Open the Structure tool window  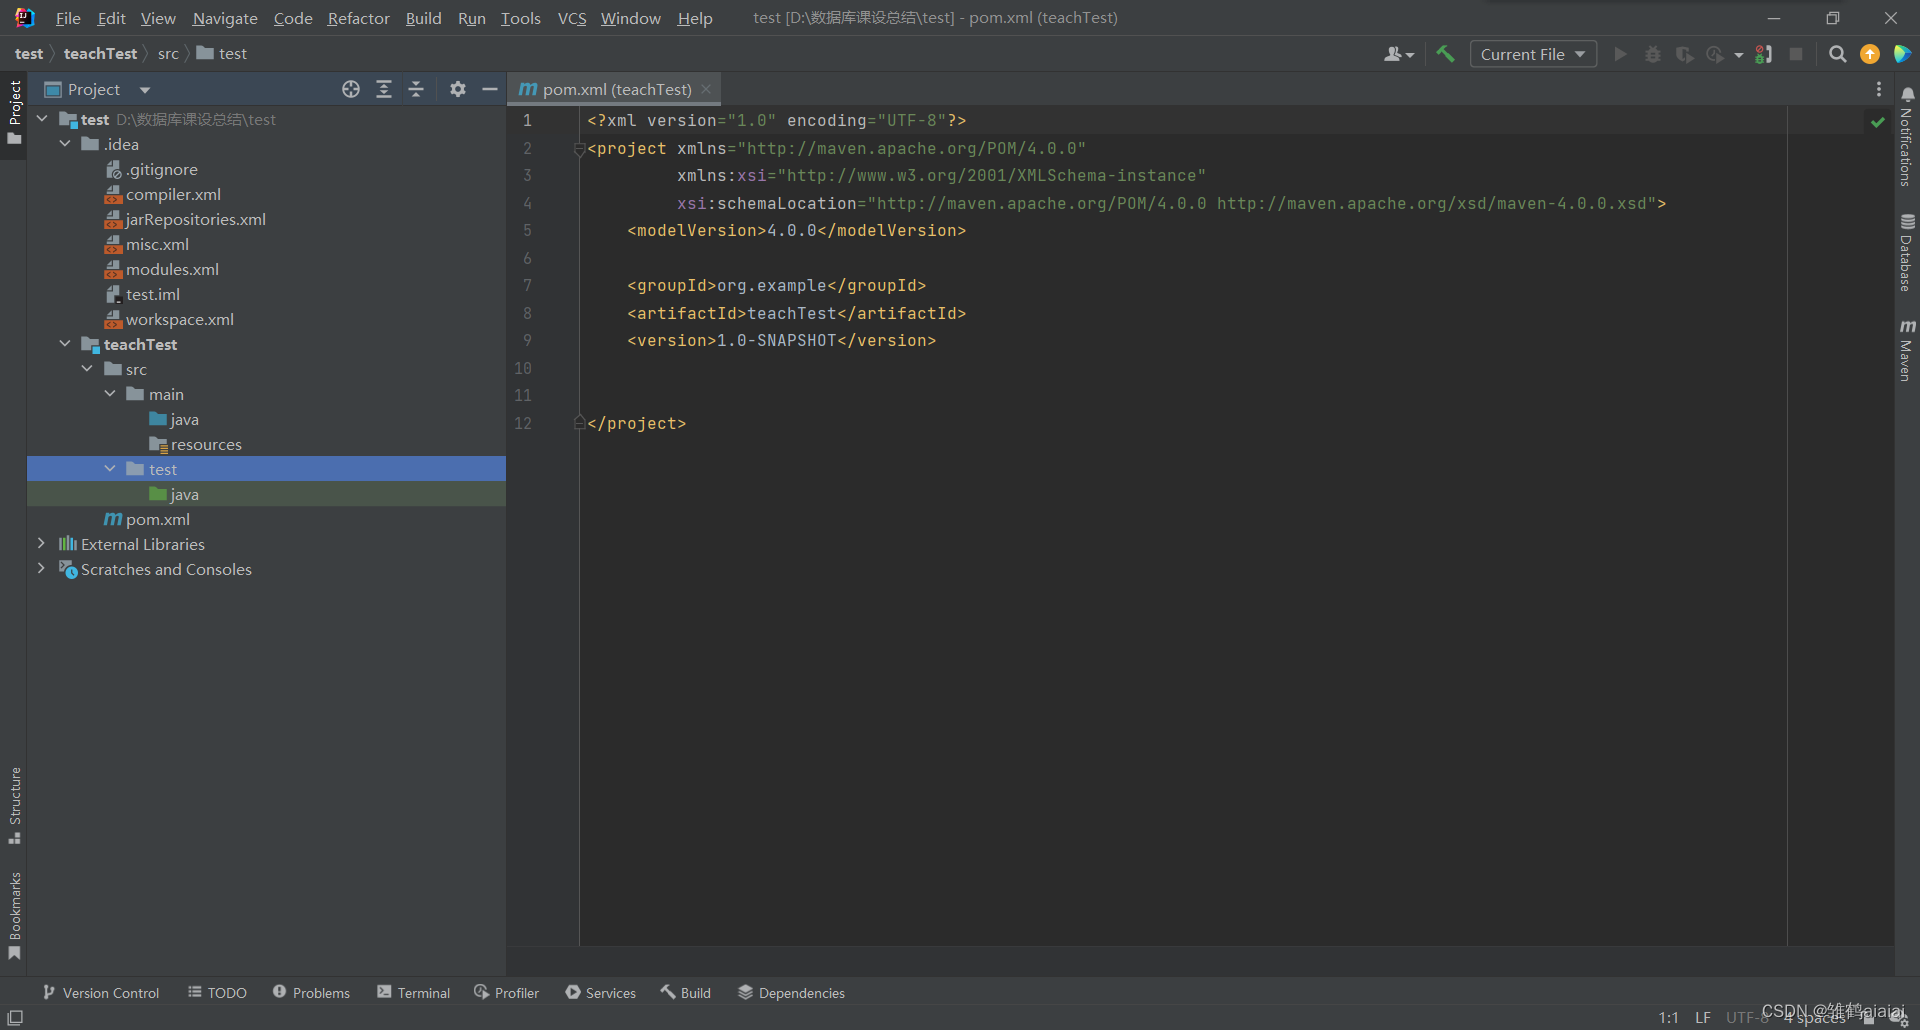14,806
